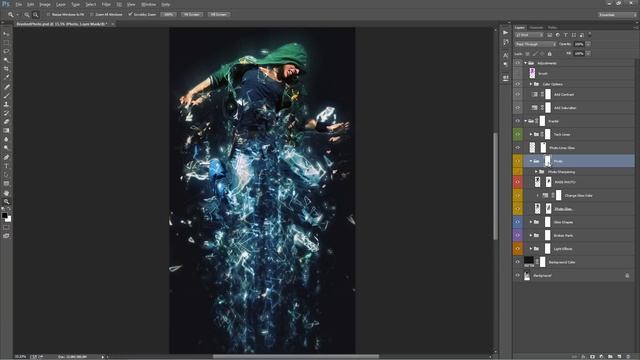Select the Crop tool
This screenshot has height=360, width=640.
coord(6,69)
